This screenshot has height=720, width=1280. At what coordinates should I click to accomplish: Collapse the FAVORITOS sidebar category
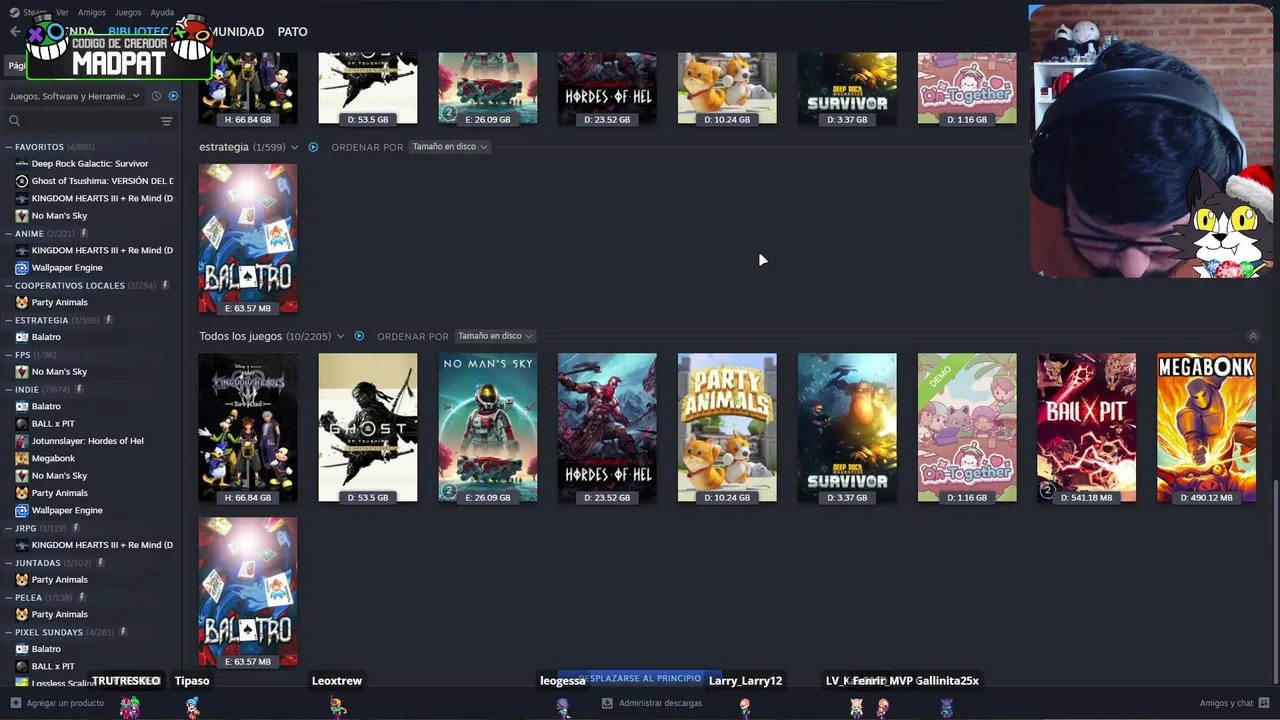point(9,147)
